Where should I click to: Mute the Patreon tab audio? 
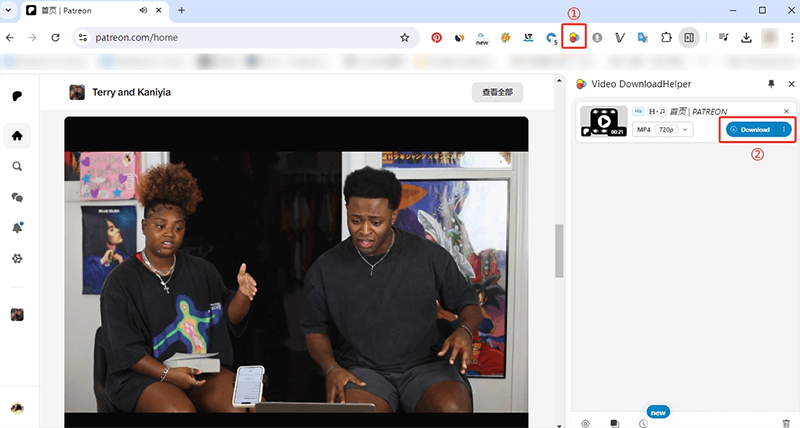click(x=143, y=10)
